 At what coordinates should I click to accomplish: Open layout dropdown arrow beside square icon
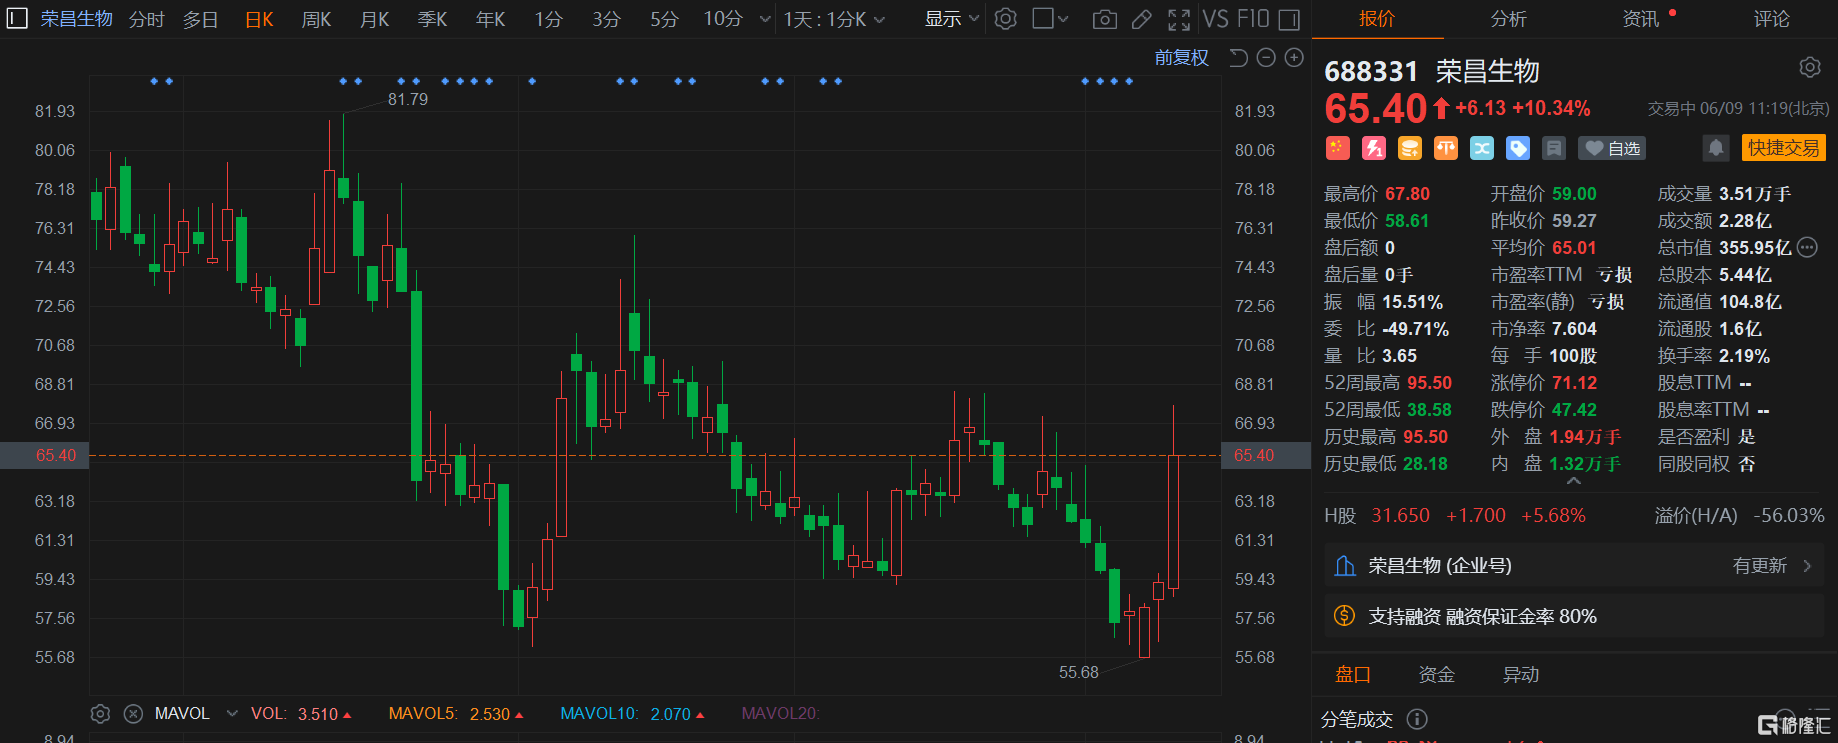point(1063,19)
